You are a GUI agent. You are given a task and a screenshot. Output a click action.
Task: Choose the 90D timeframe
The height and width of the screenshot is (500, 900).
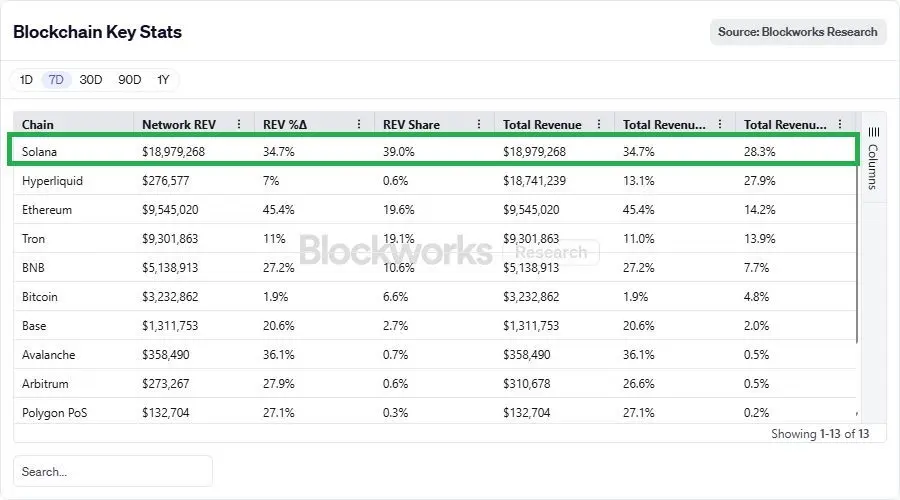click(x=129, y=80)
